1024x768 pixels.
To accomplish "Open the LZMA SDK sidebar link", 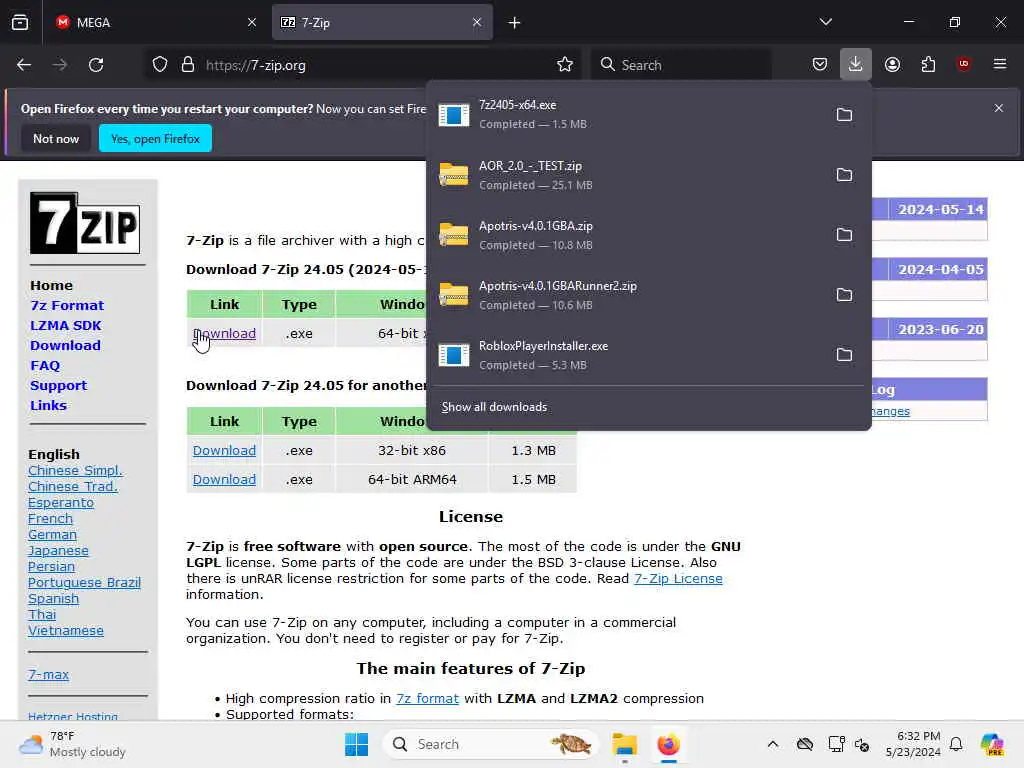I will point(66,325).
